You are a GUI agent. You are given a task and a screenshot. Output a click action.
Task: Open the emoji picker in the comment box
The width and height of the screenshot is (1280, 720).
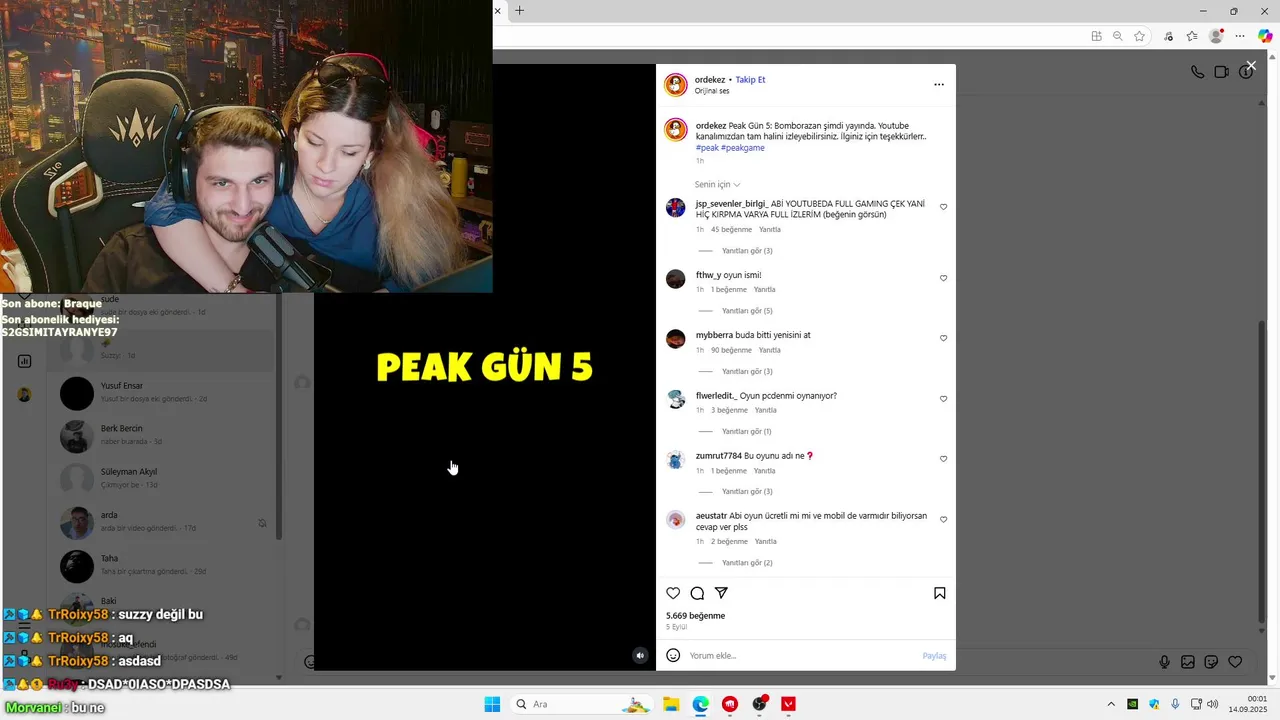point(673,656)
